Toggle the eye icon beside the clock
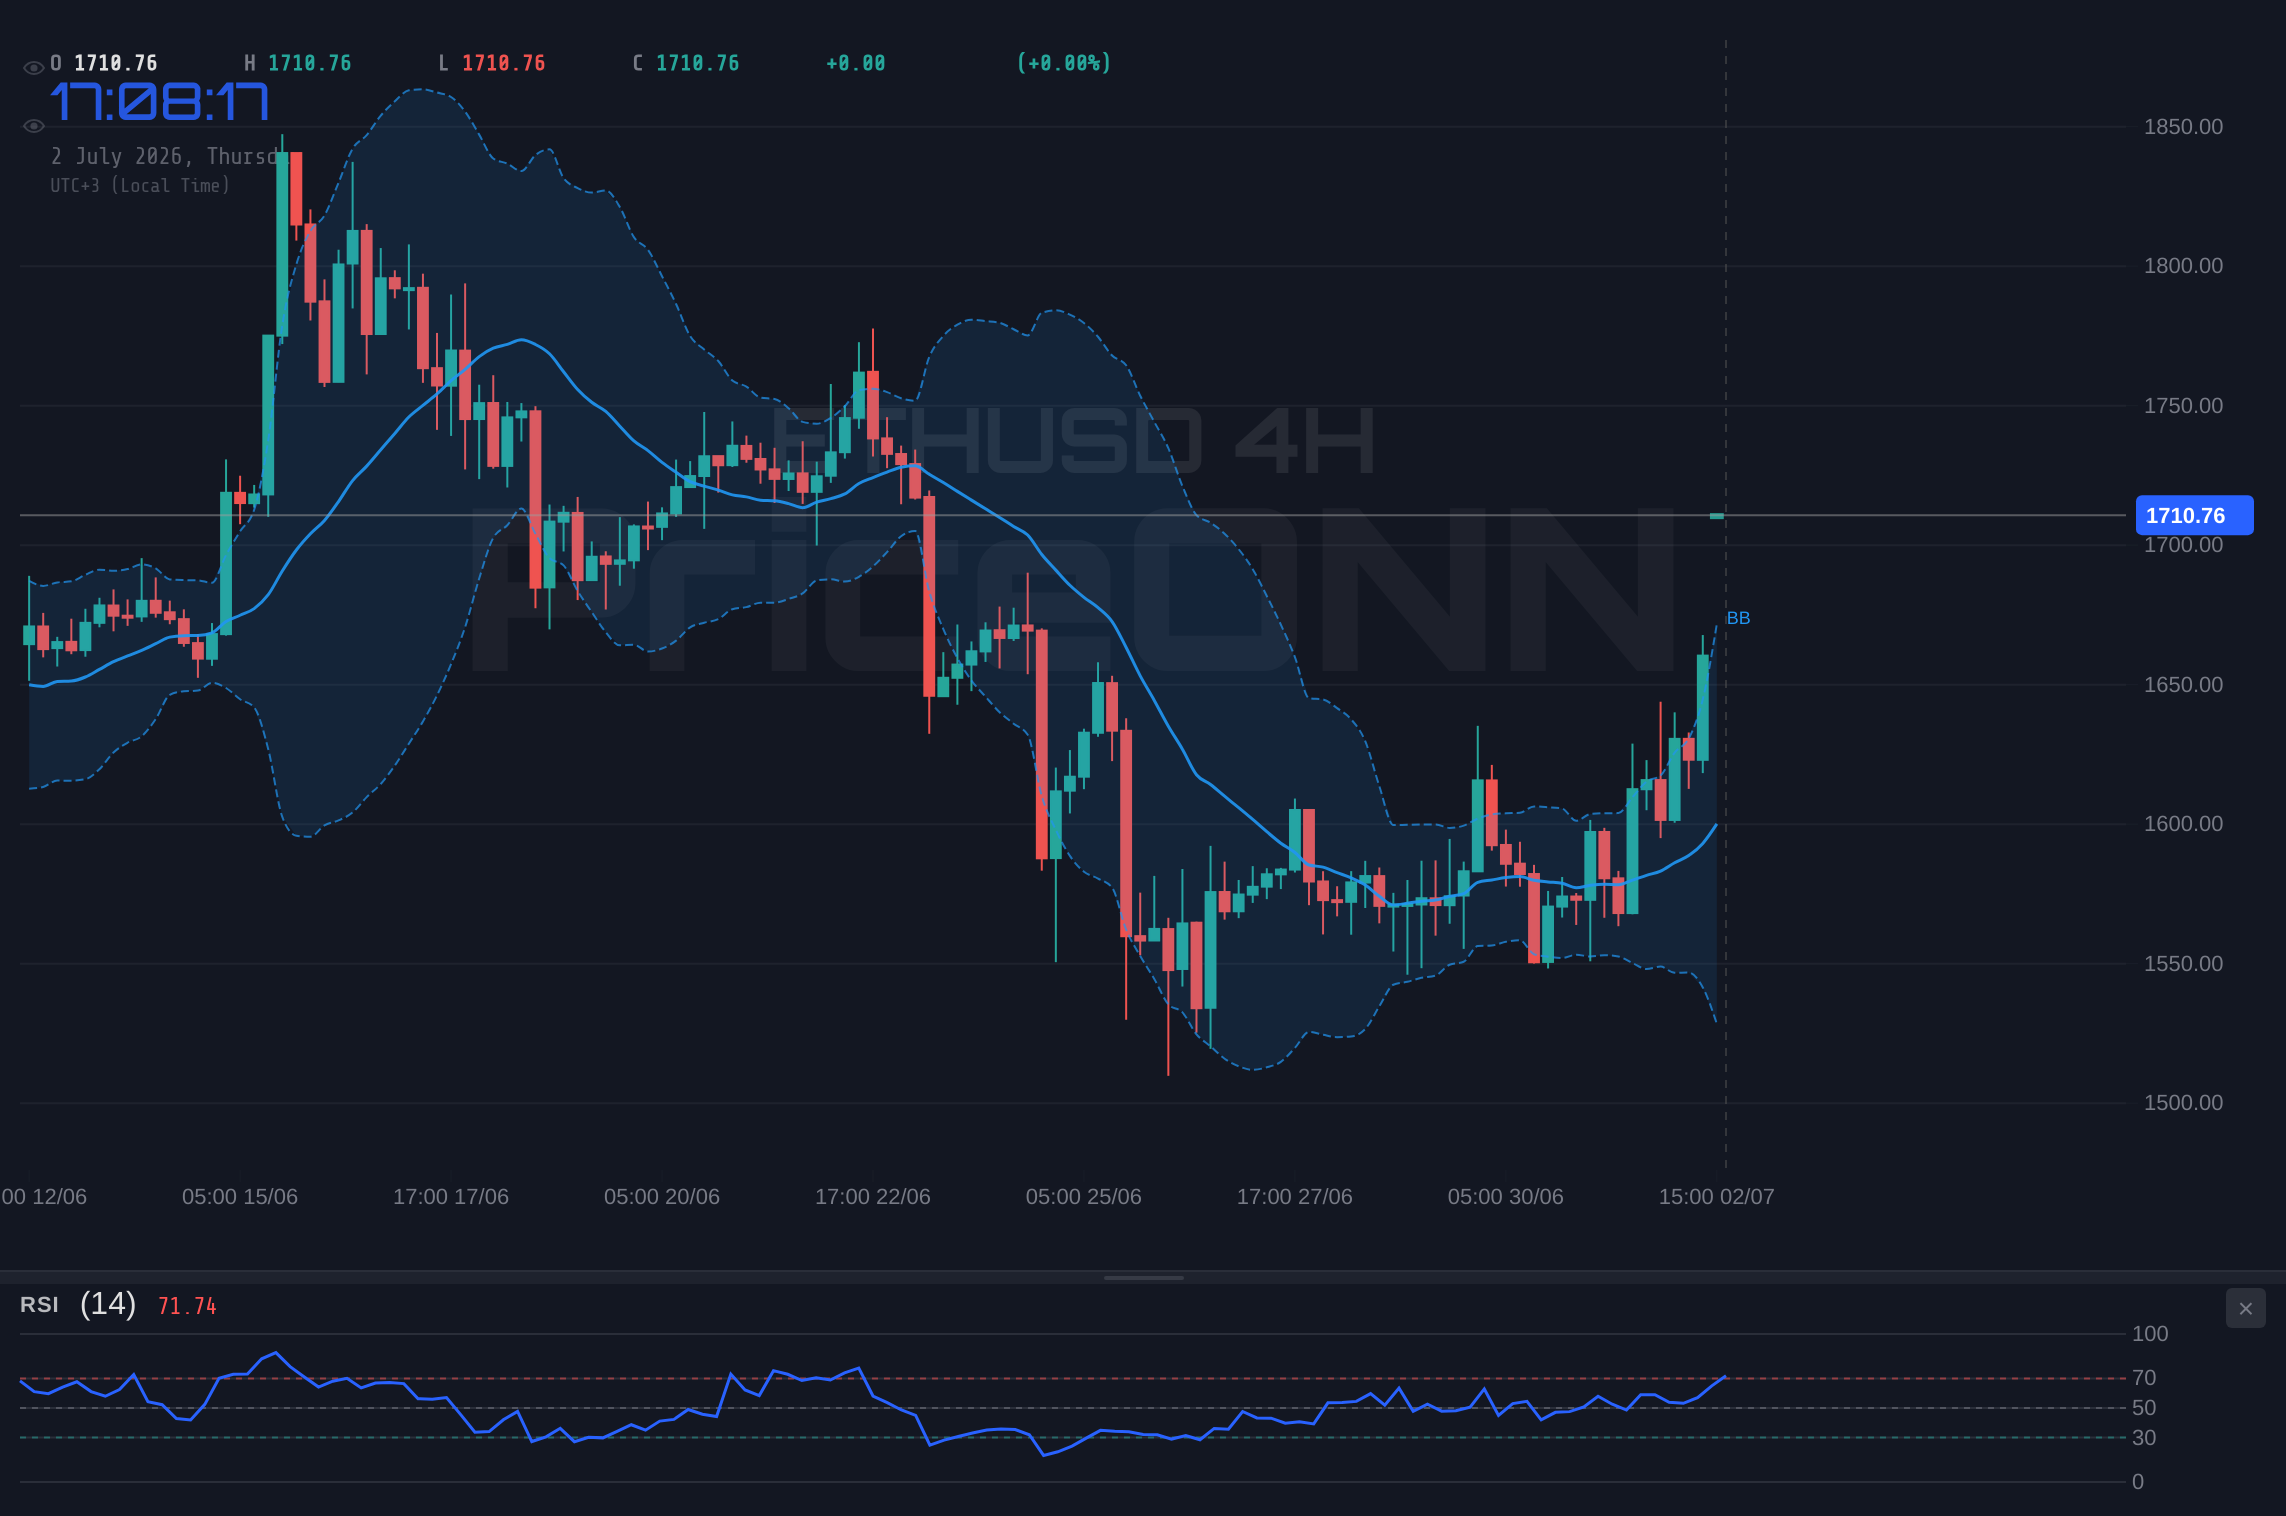Viewport: 2286px width, 1516px height. point(33,126)
